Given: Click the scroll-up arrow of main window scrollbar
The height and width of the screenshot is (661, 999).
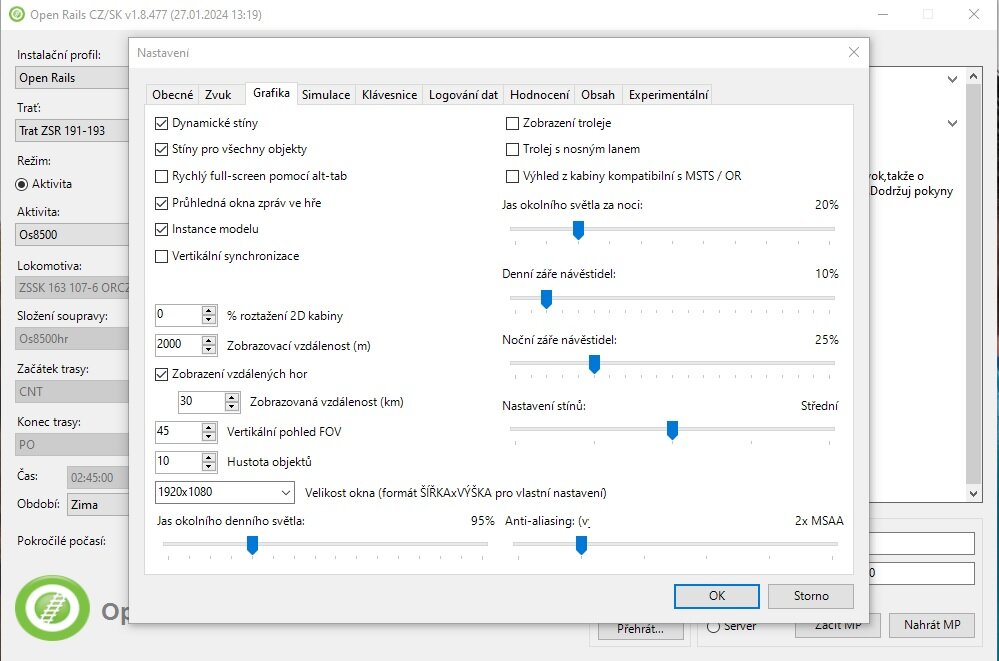Looking at the screenshot, I should [973, 76].
